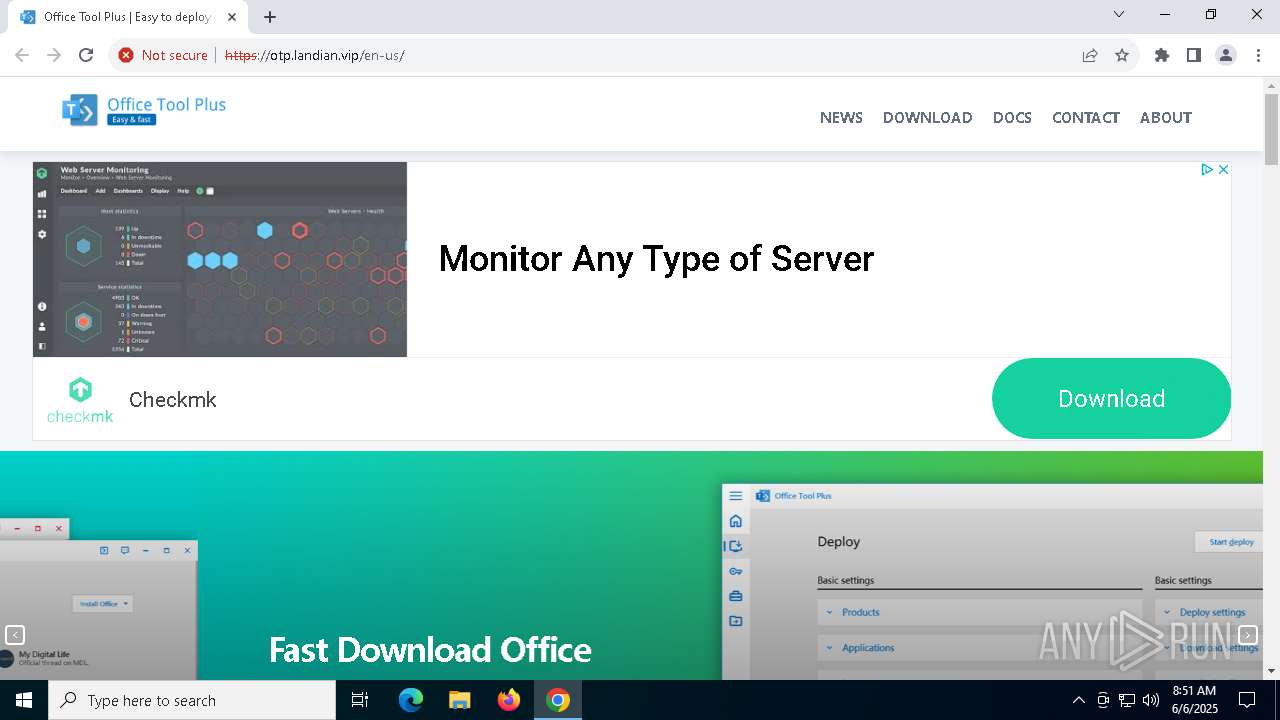Screen dimensions: 1280x720
Task: Open Task View on the taskbar
Action: pos(360,700)
